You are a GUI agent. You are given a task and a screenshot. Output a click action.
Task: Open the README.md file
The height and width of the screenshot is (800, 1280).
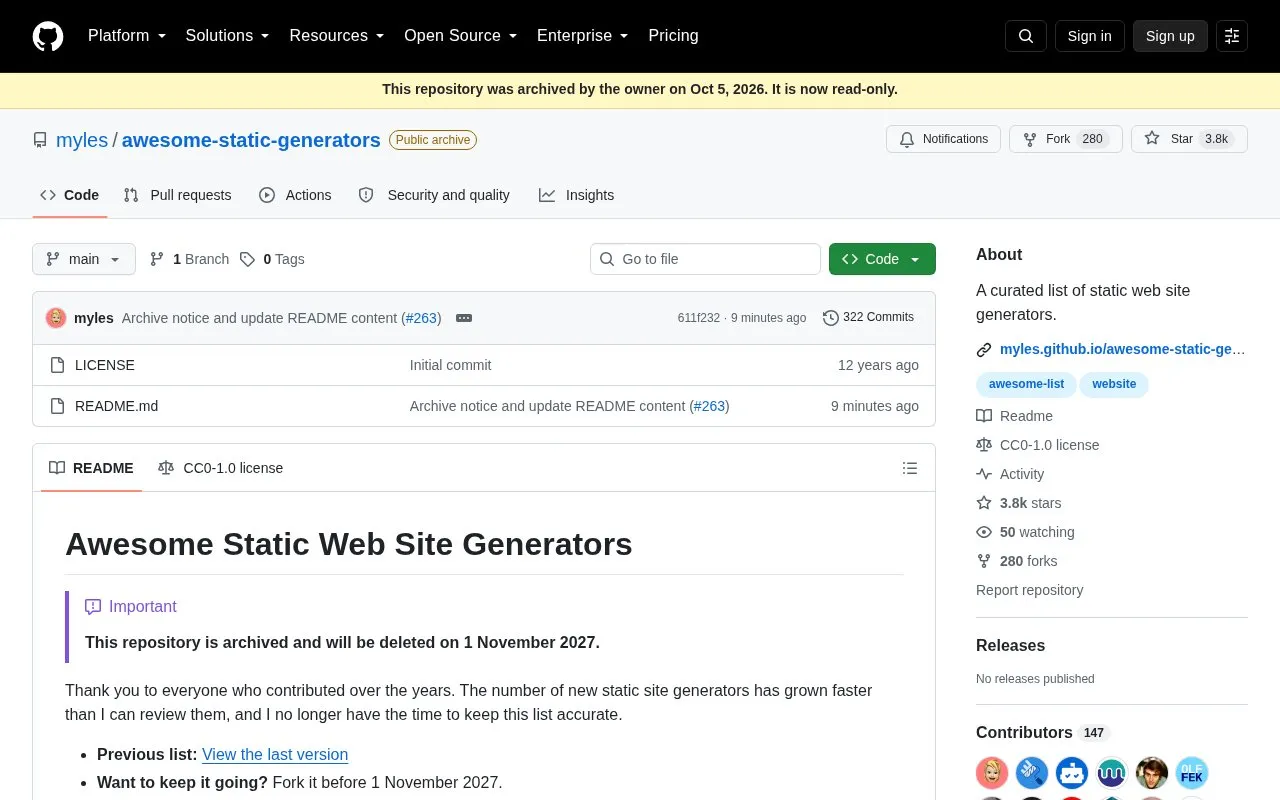point(117,406)
